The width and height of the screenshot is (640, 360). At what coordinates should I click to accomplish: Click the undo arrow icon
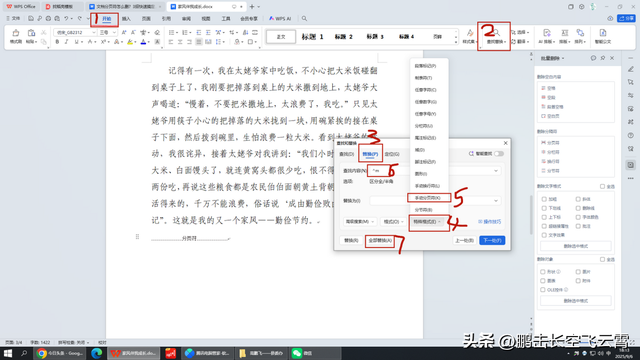click(66, 18)
